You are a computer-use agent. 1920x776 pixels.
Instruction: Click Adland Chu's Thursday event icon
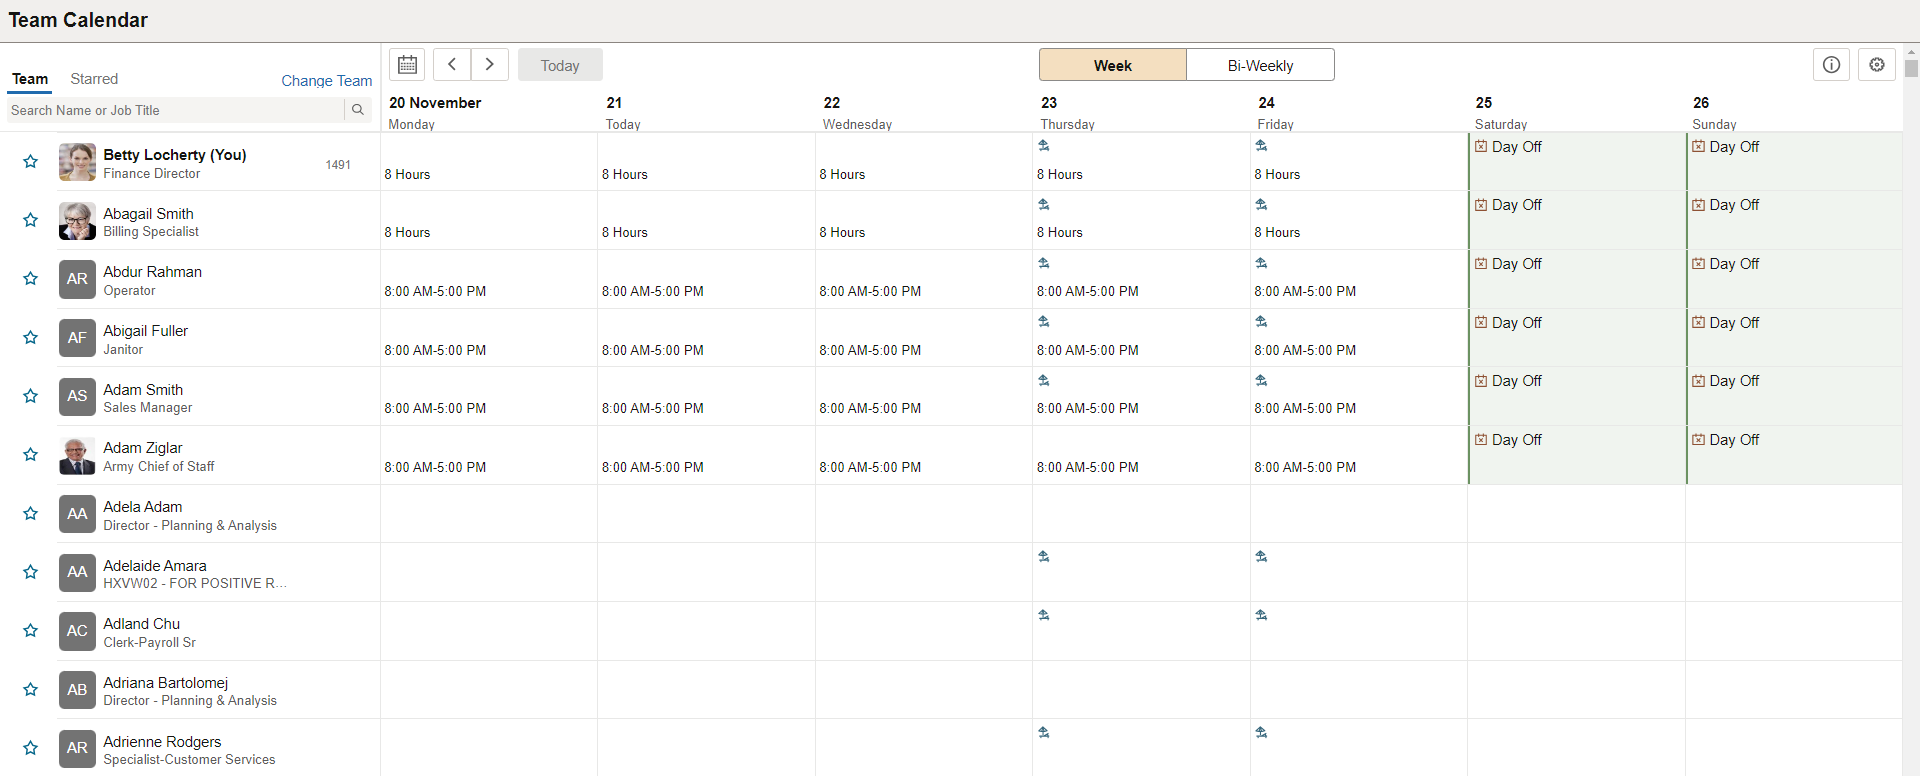click(1044, 616)
